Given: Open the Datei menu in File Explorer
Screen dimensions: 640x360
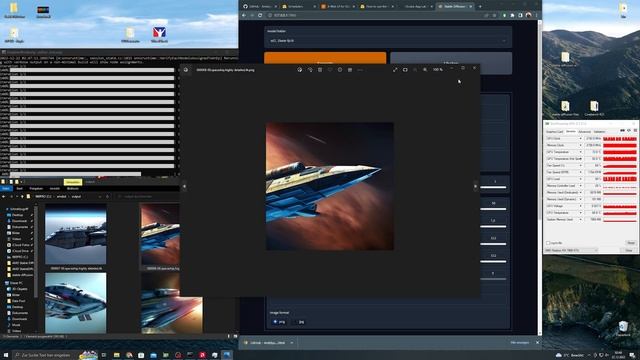Looking at the screenshot, I should pos(6,189).
